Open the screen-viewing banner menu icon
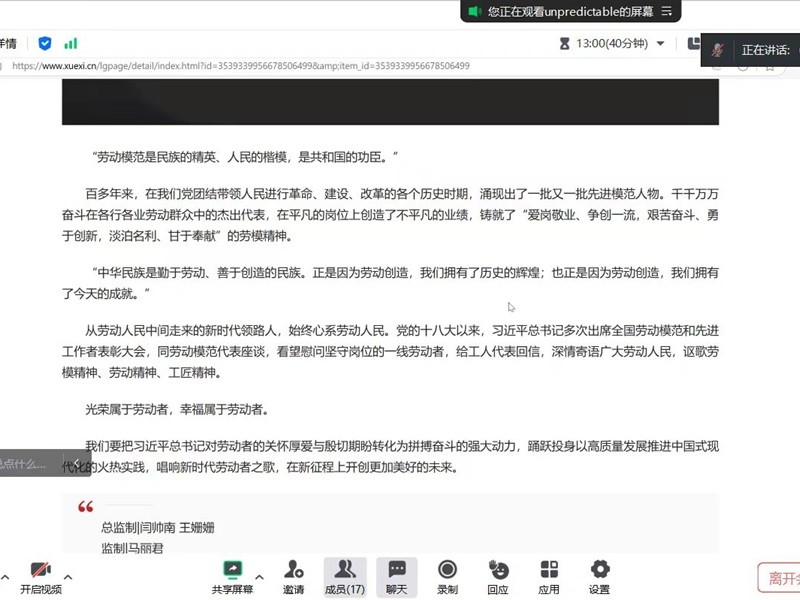Image resolution: width=800 pixels, height=600 pixels. pos(667,11)
